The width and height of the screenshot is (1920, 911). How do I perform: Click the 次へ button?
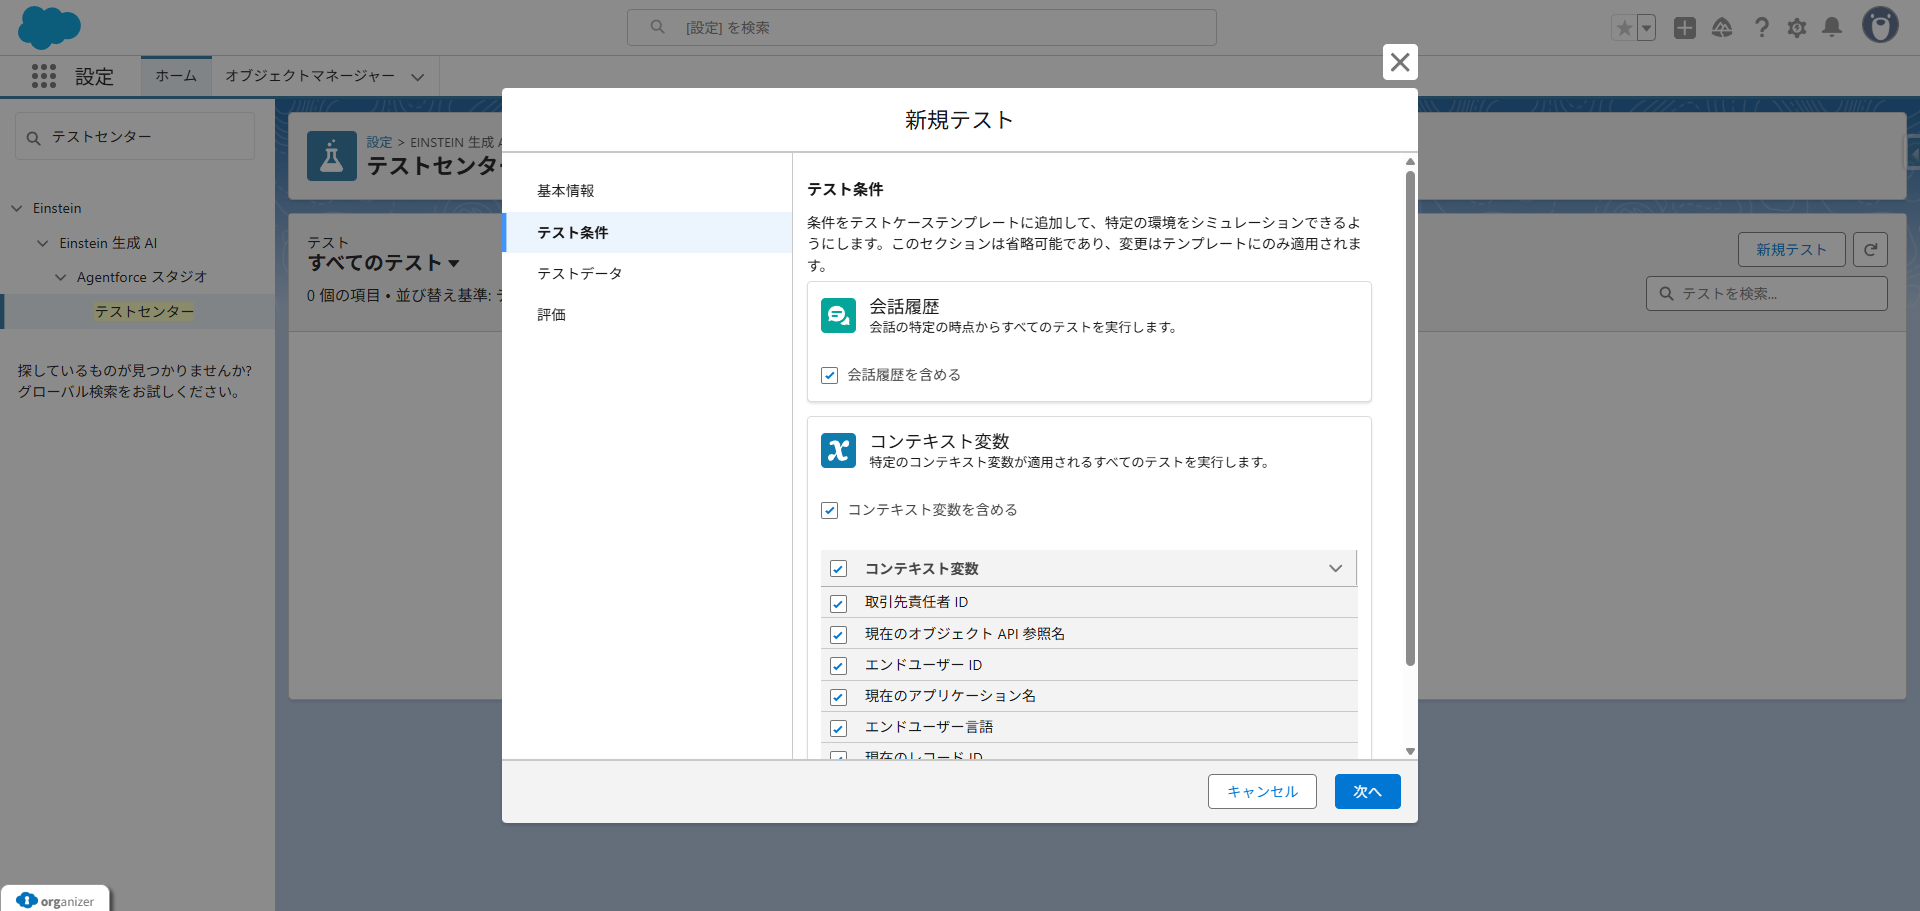(x=1367, y=791)
